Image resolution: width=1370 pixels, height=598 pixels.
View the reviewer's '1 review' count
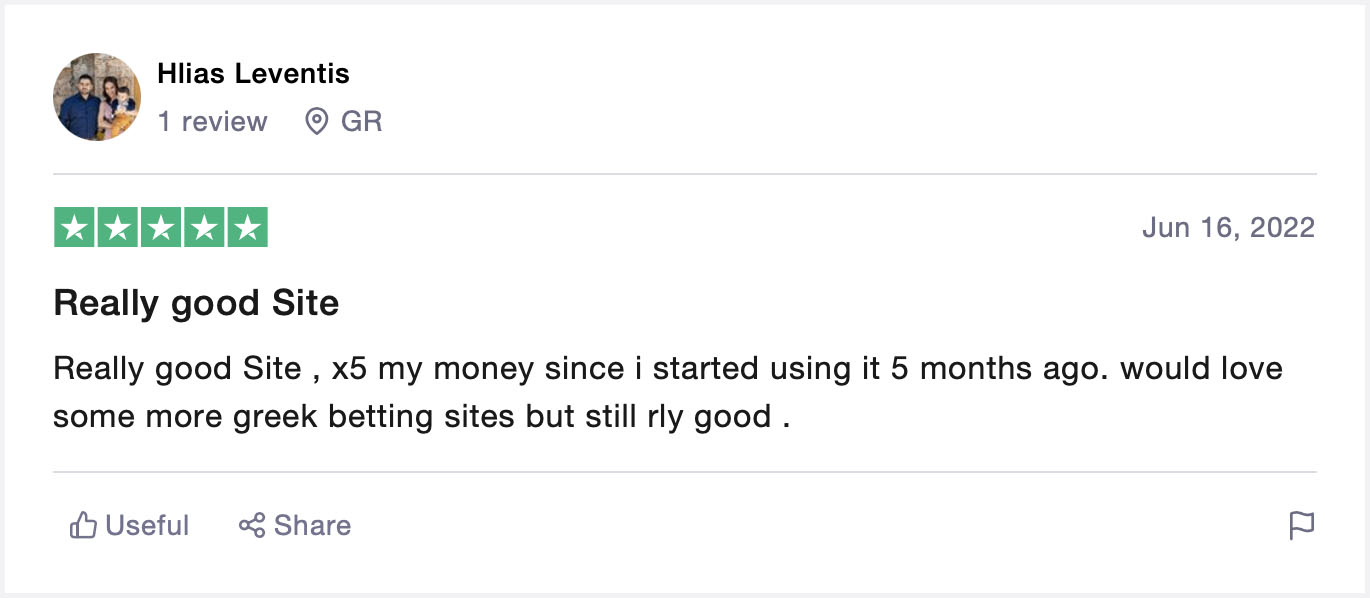point(212,122)
